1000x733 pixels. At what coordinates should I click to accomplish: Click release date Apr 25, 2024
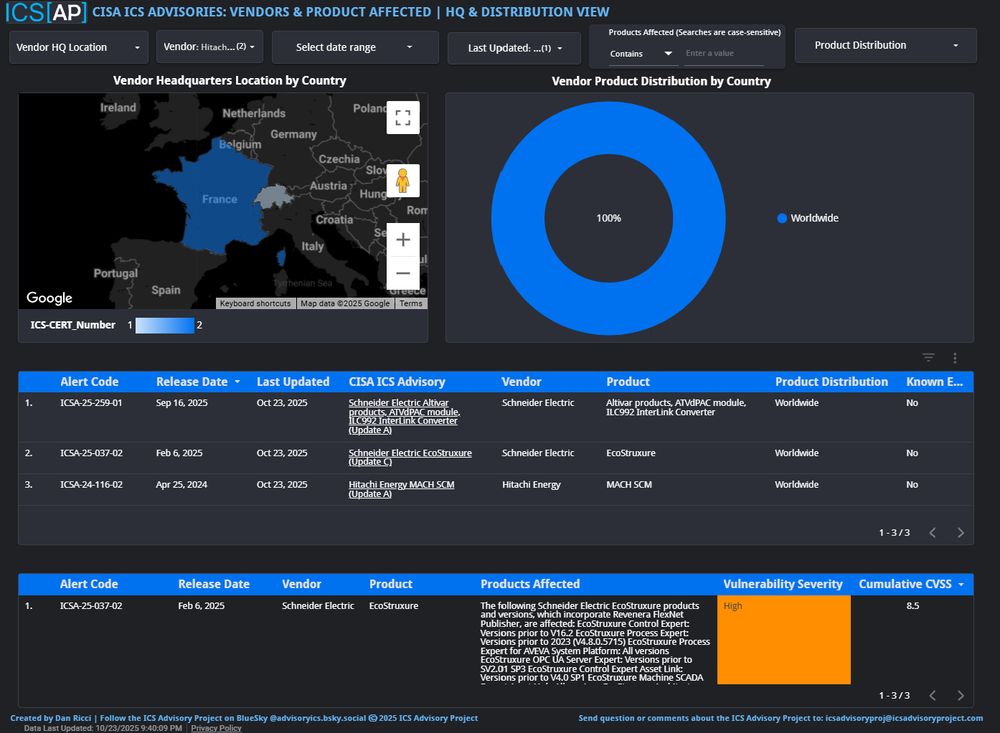(181, 485)
